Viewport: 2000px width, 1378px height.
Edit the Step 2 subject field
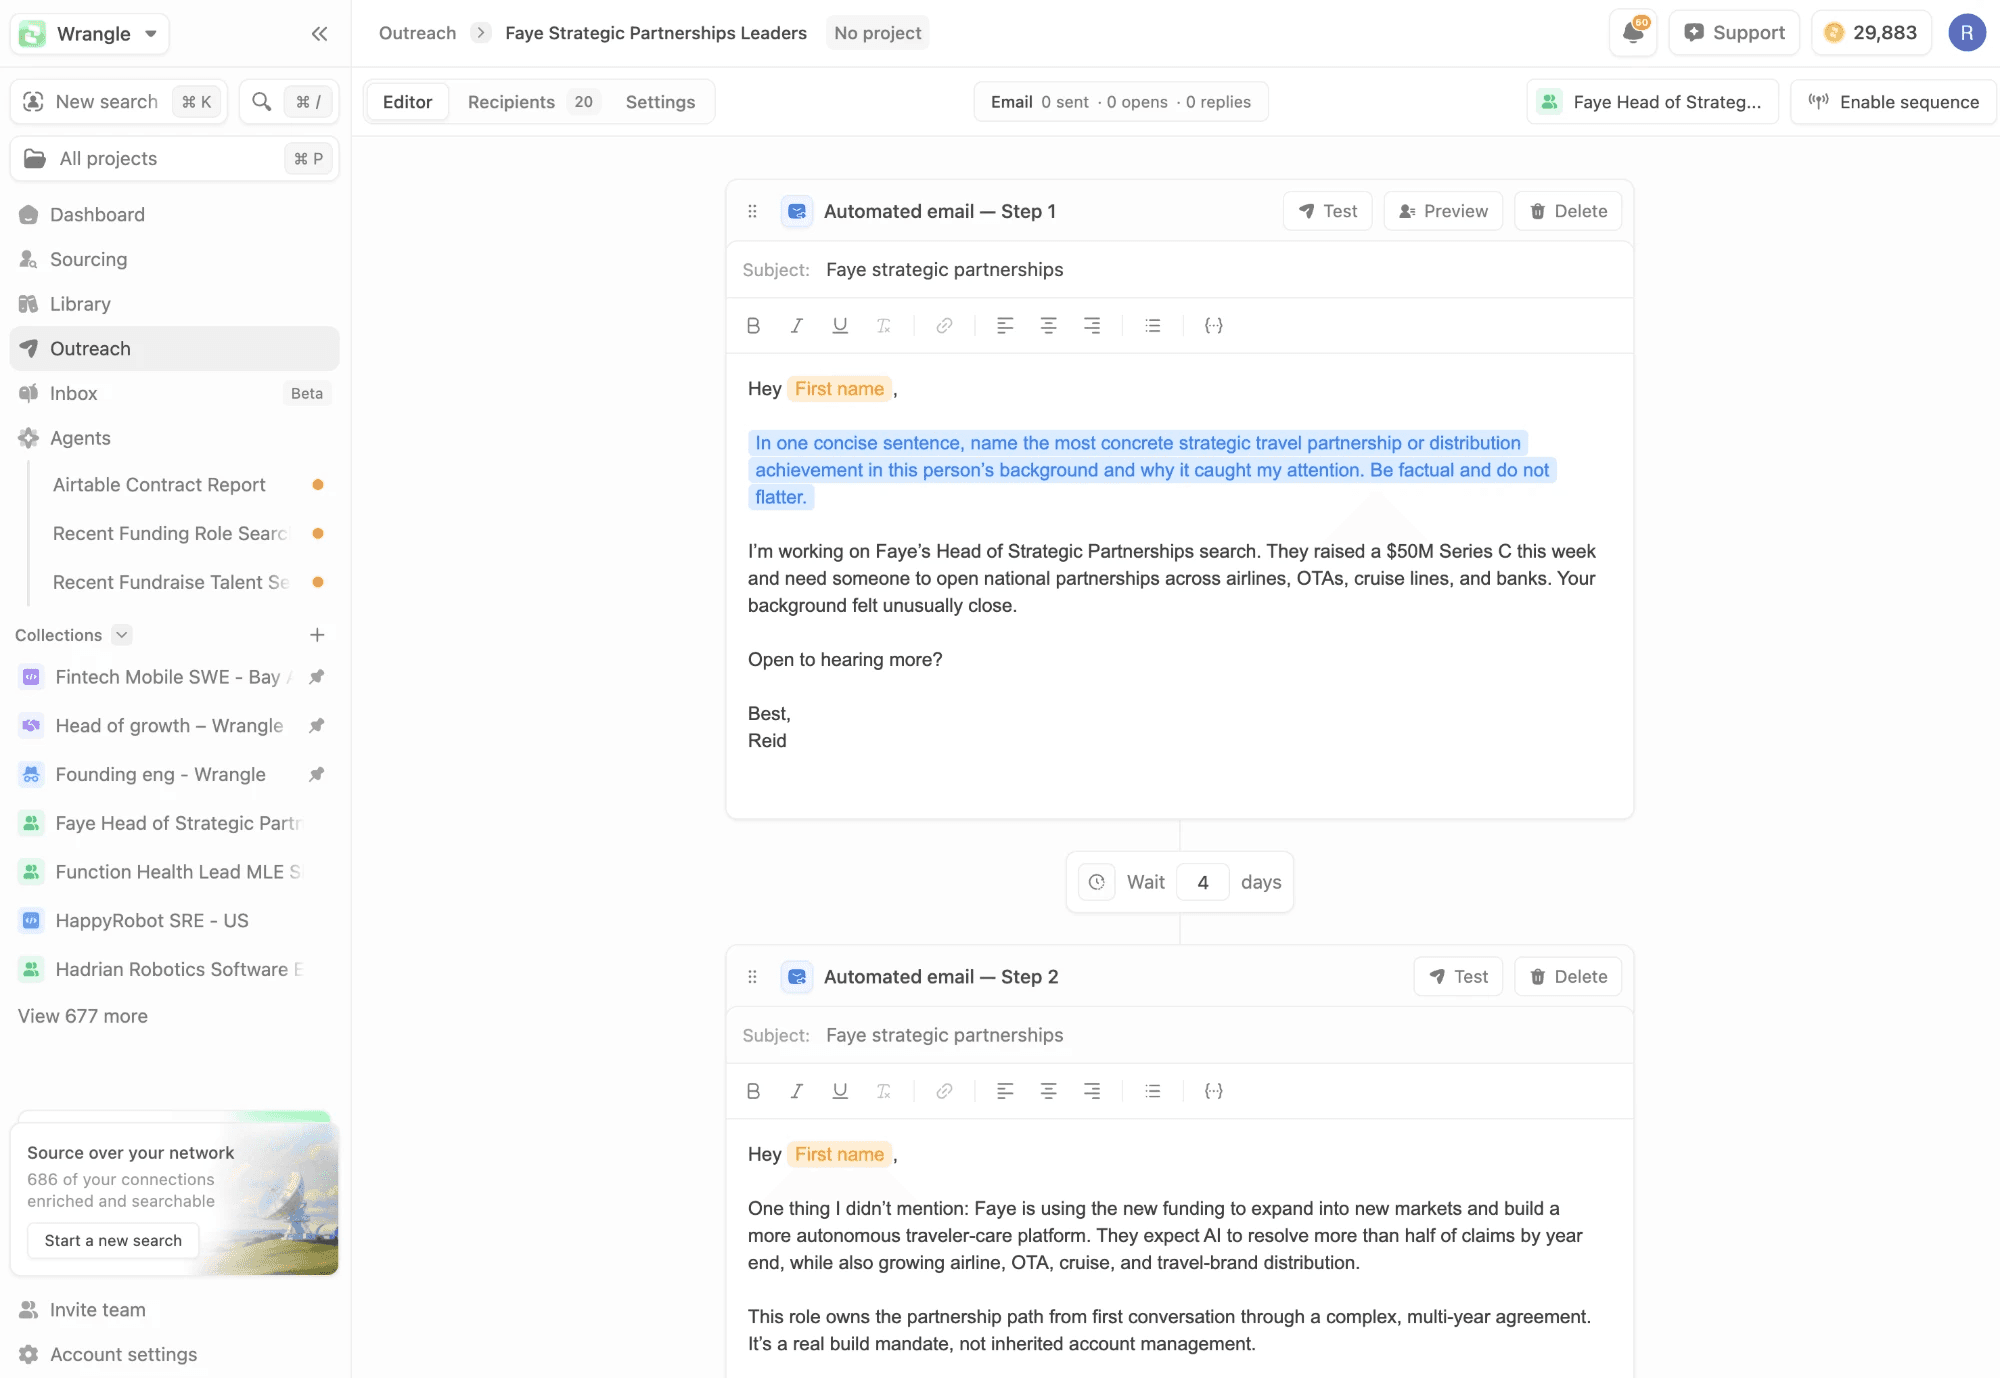(x=1180, y=1036)
